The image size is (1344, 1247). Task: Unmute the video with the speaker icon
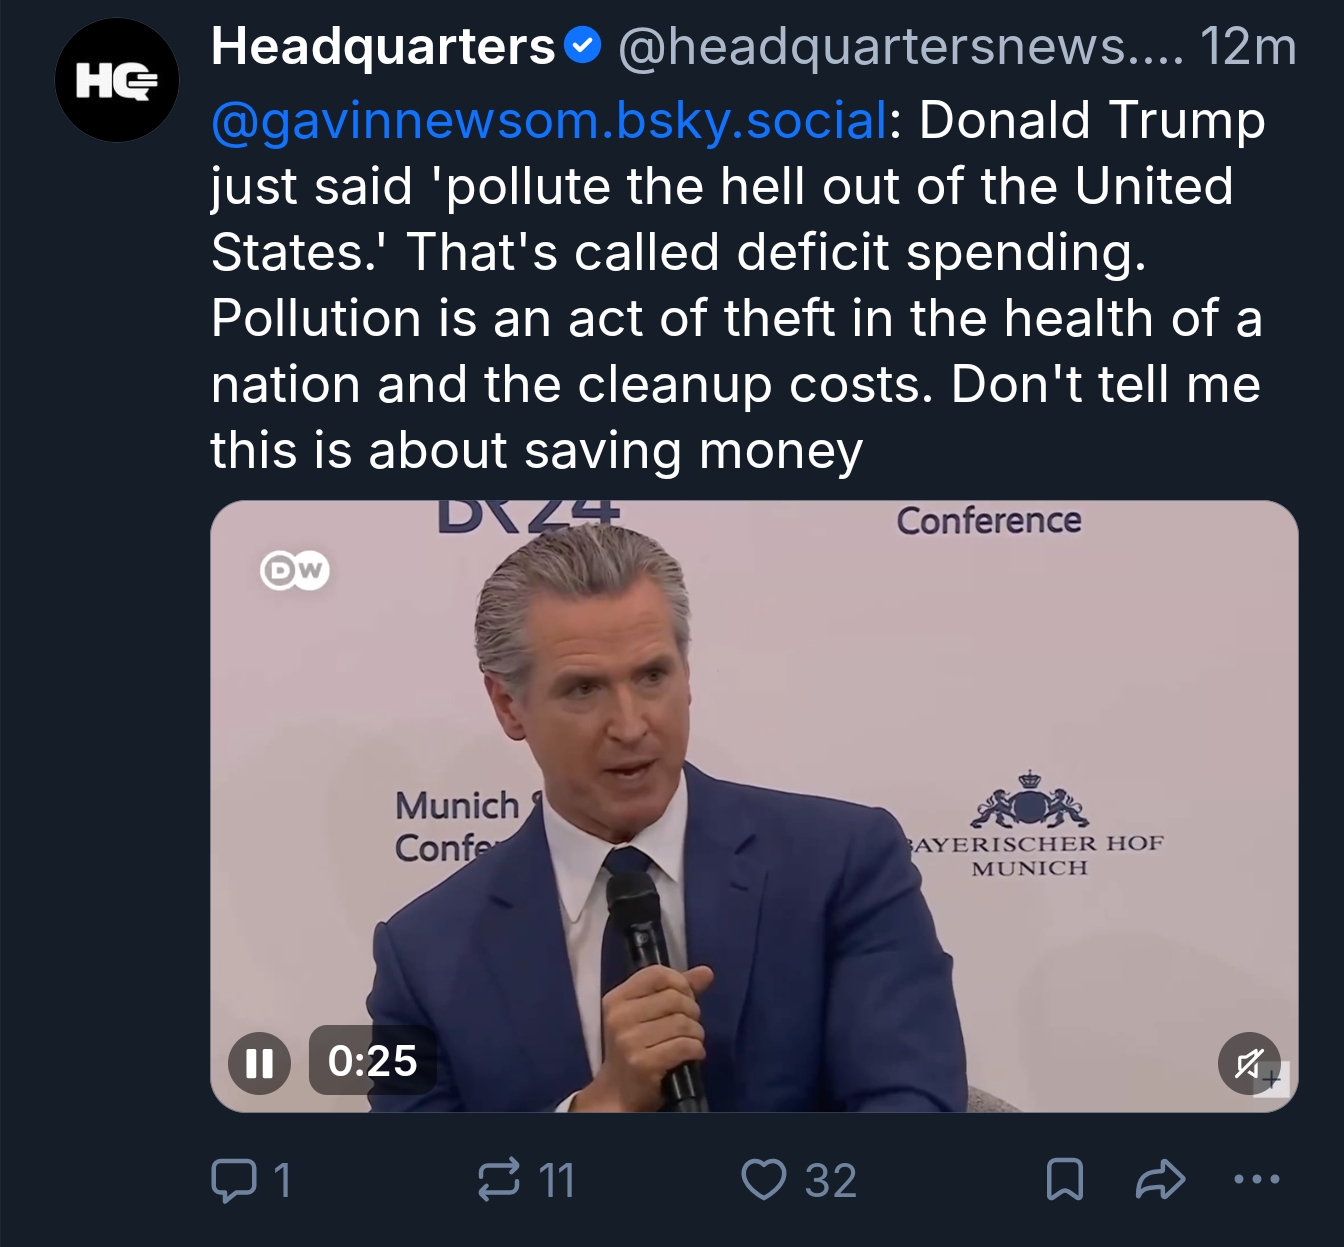tap(1248, 1062)
